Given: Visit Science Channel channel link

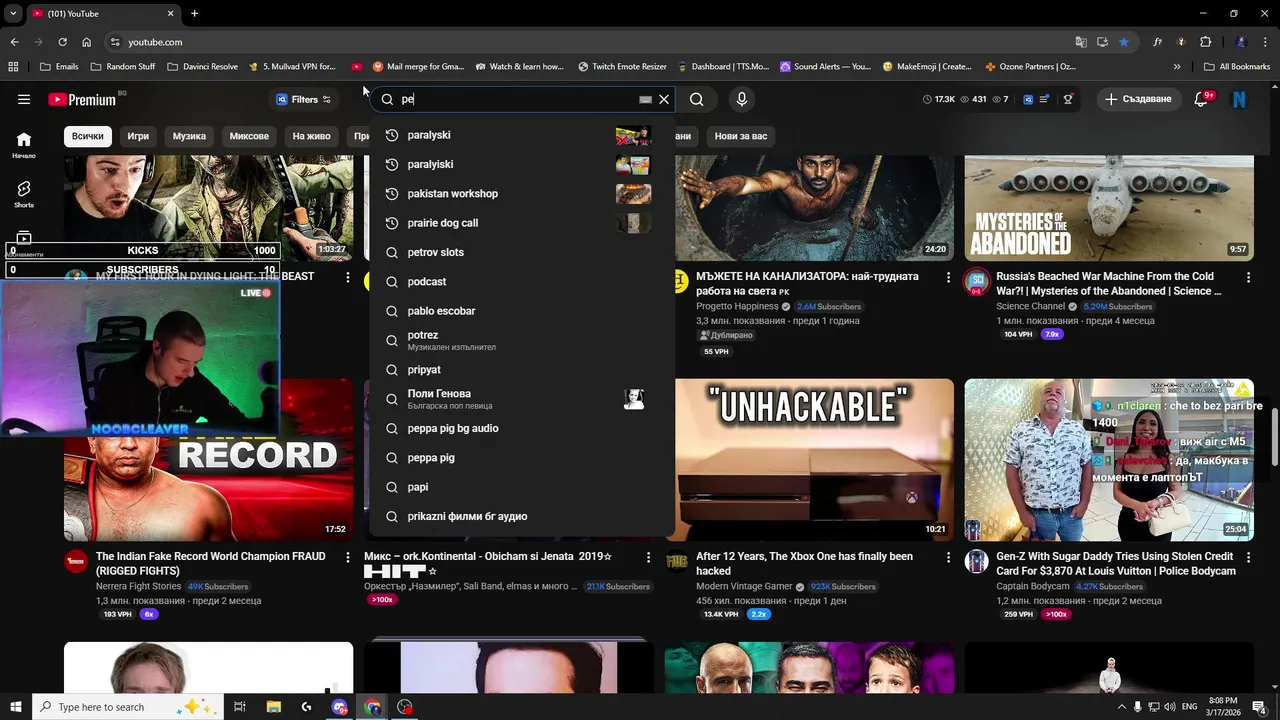Looking at the screenshot, I should (x=1030, y=306).
